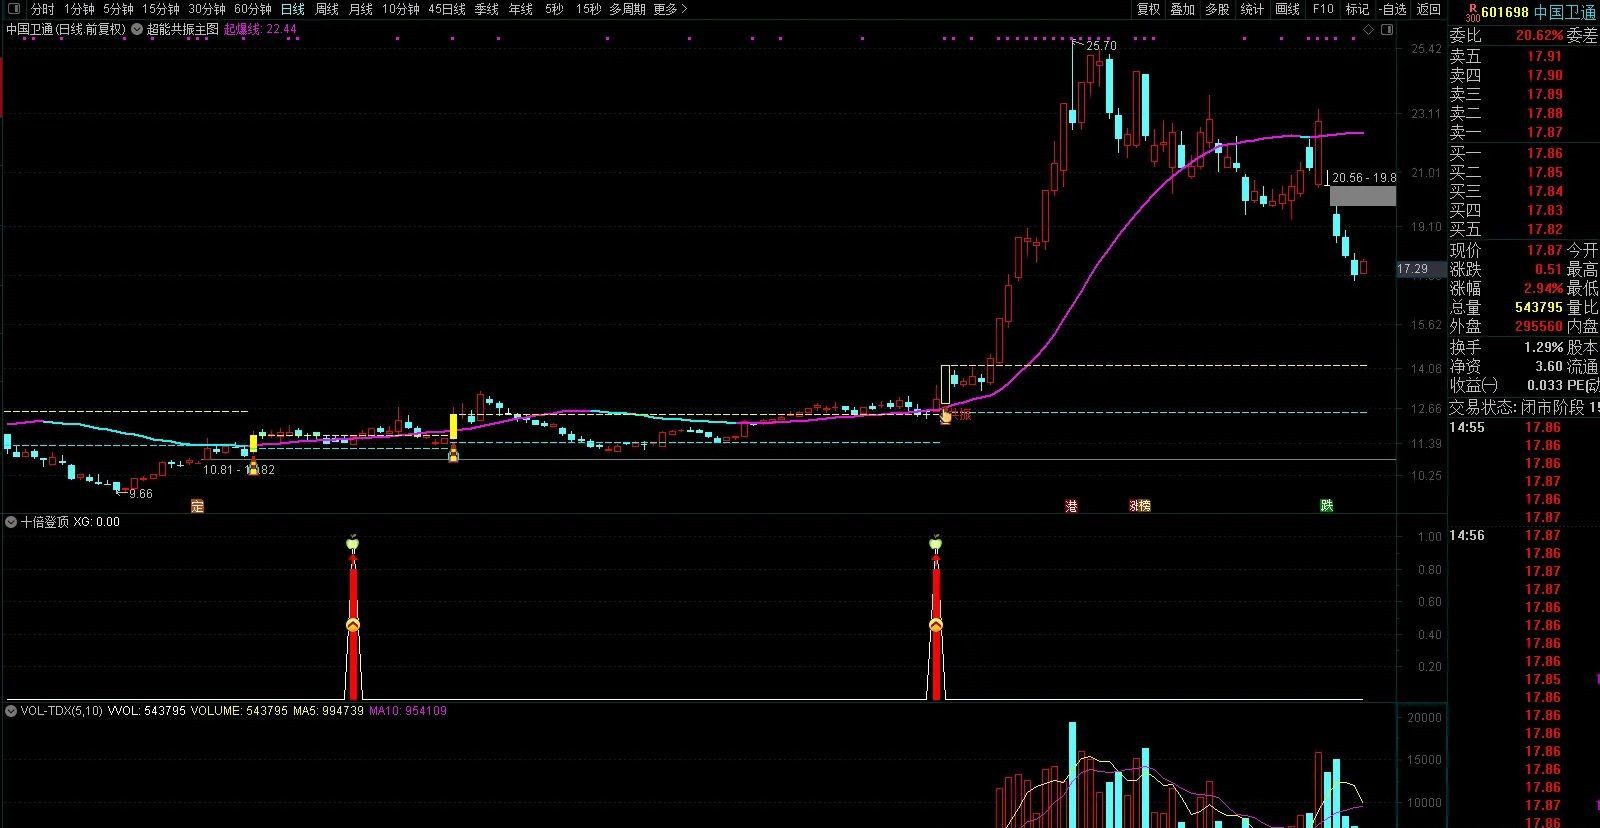
Task: Click the 跌 event marker icon
Action: click(1327, 506)
